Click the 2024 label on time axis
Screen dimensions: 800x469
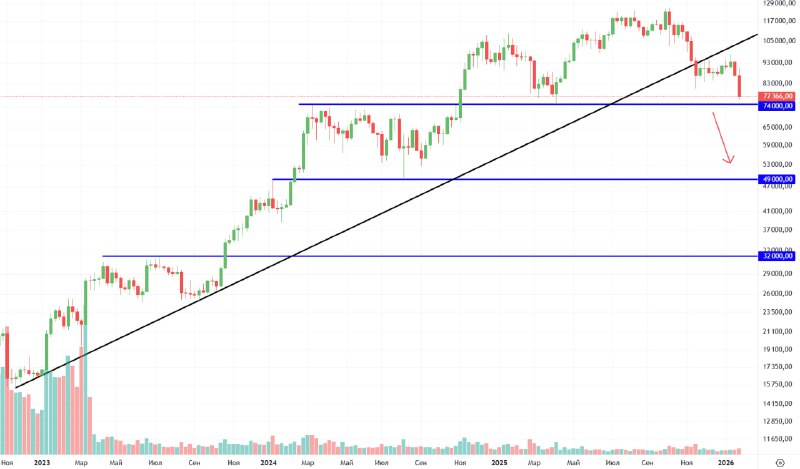click(268, 463)
